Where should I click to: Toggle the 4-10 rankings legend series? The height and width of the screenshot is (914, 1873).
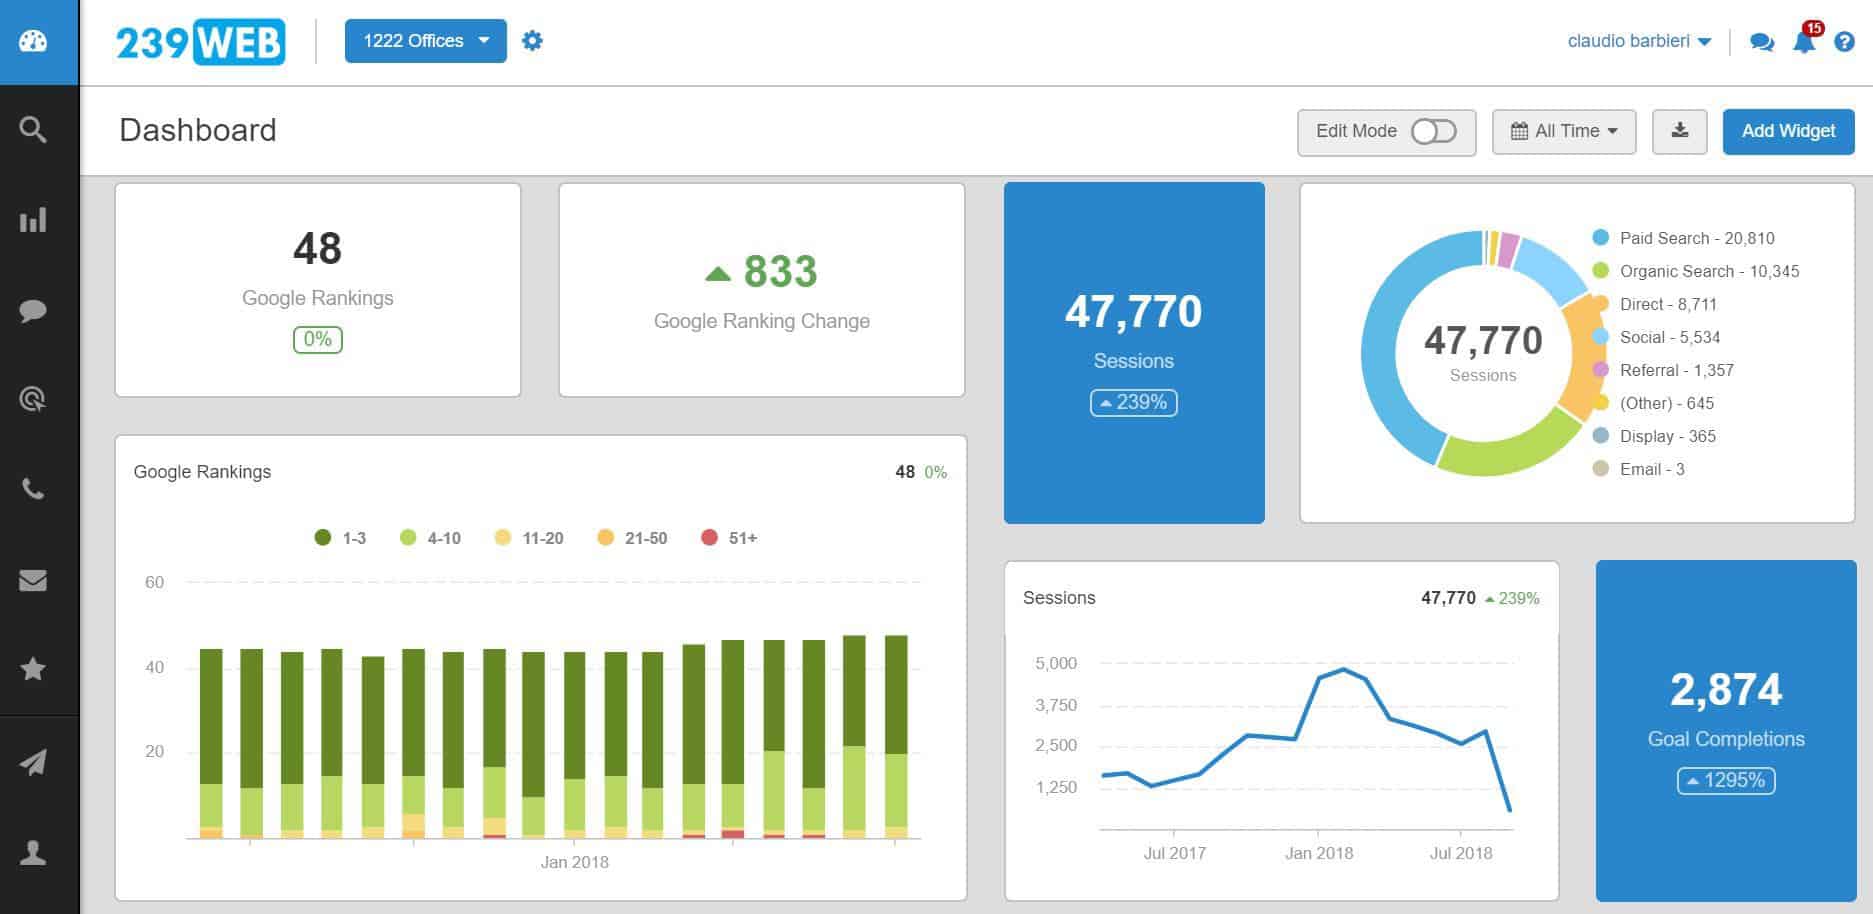click(x=430, y=538)
